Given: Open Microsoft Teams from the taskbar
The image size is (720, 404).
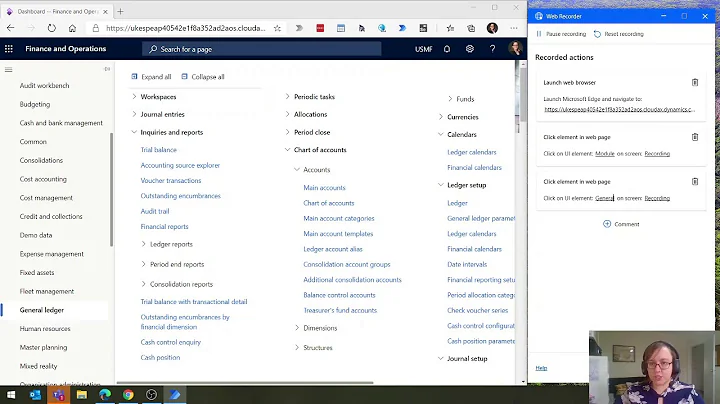Looking at the screenshot, I should point(59,395).
